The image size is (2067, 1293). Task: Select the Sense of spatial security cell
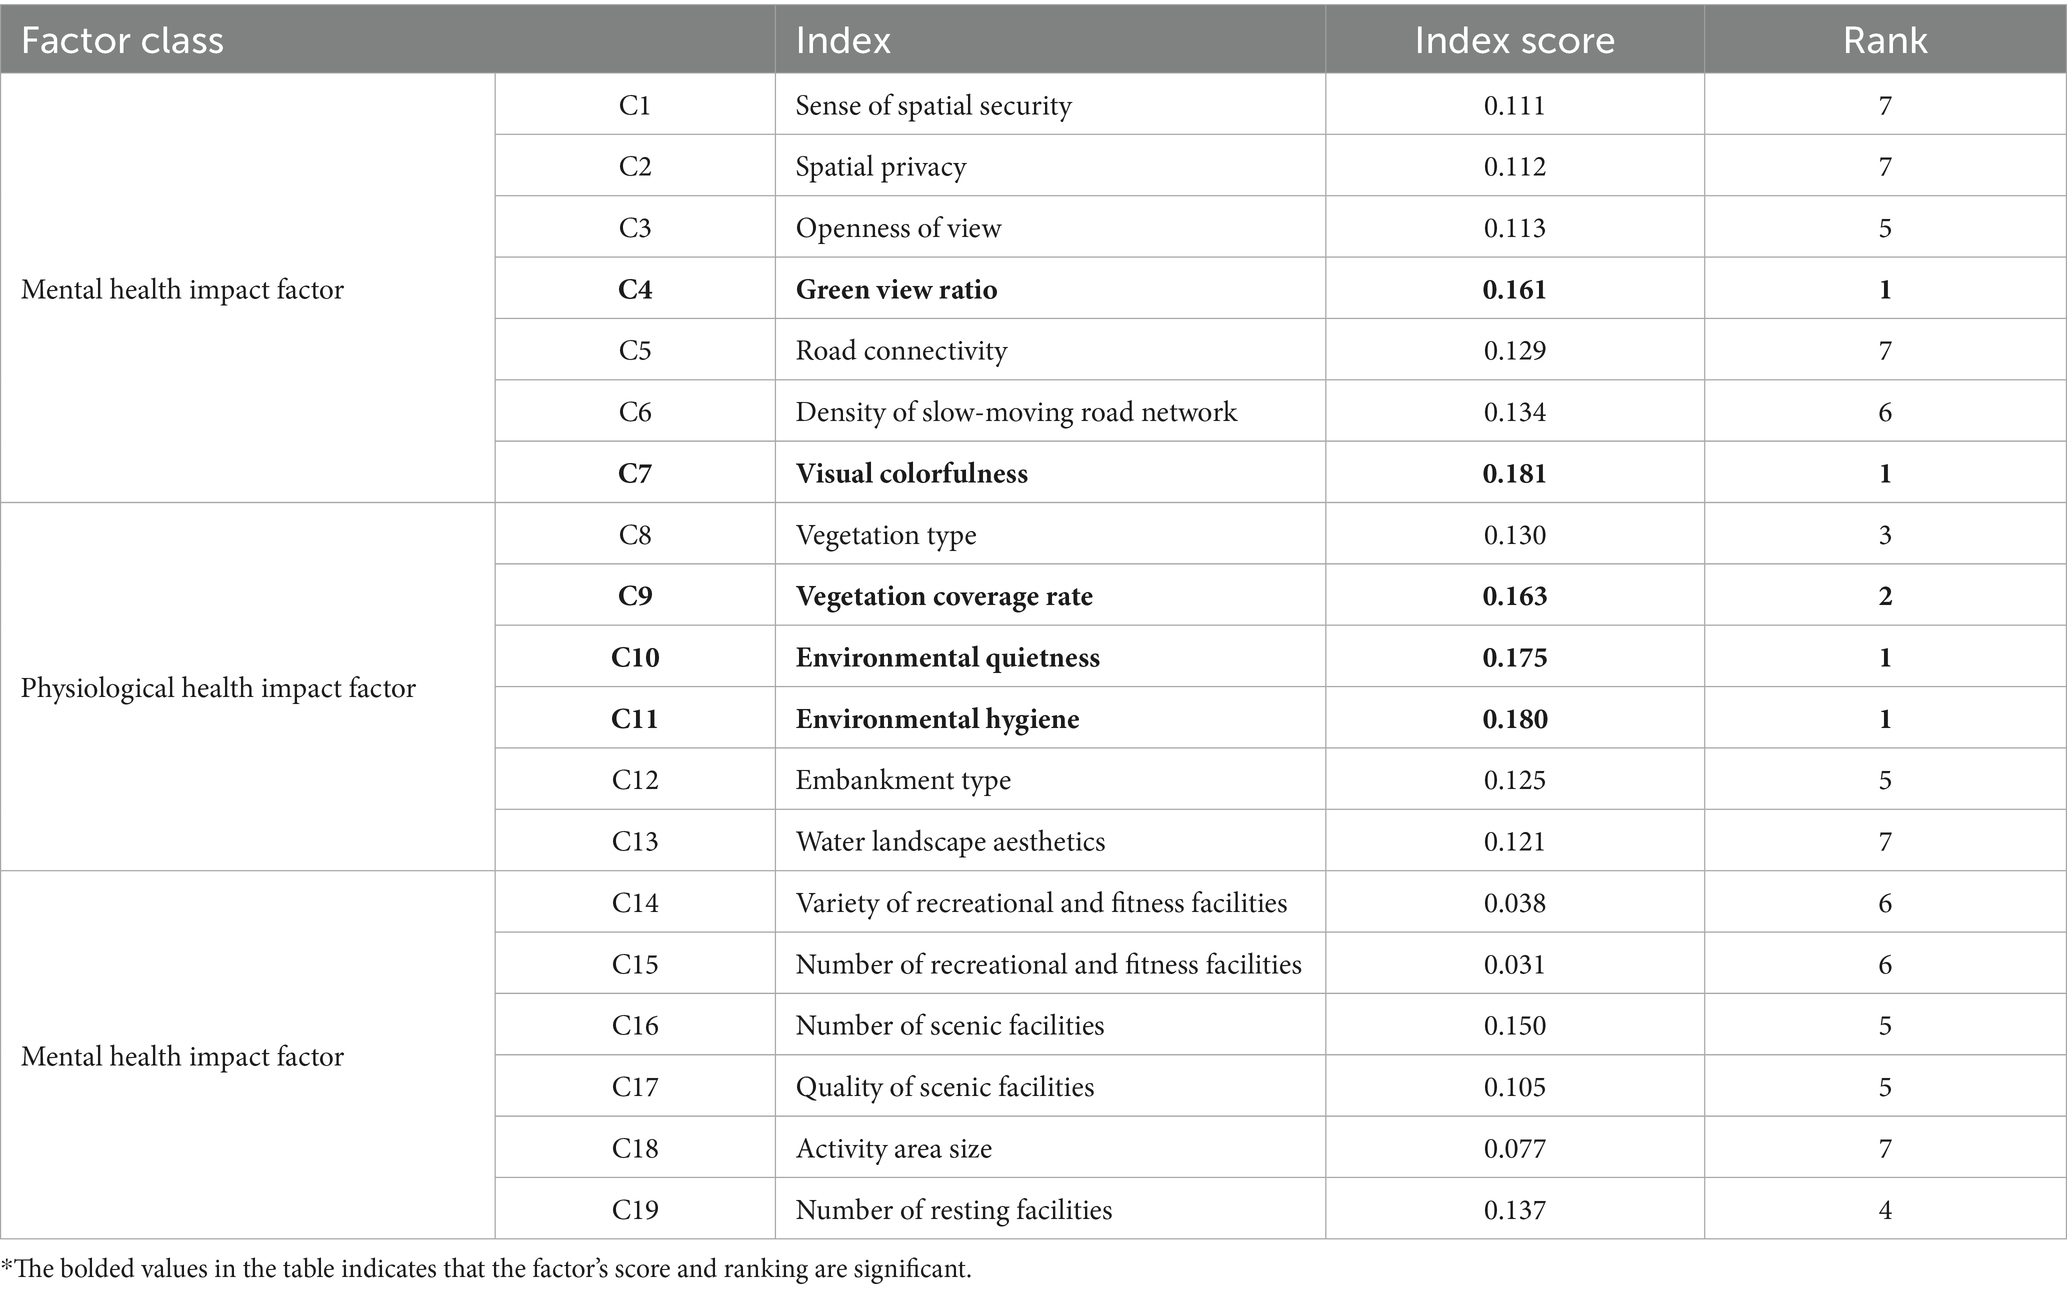point(933,106)
